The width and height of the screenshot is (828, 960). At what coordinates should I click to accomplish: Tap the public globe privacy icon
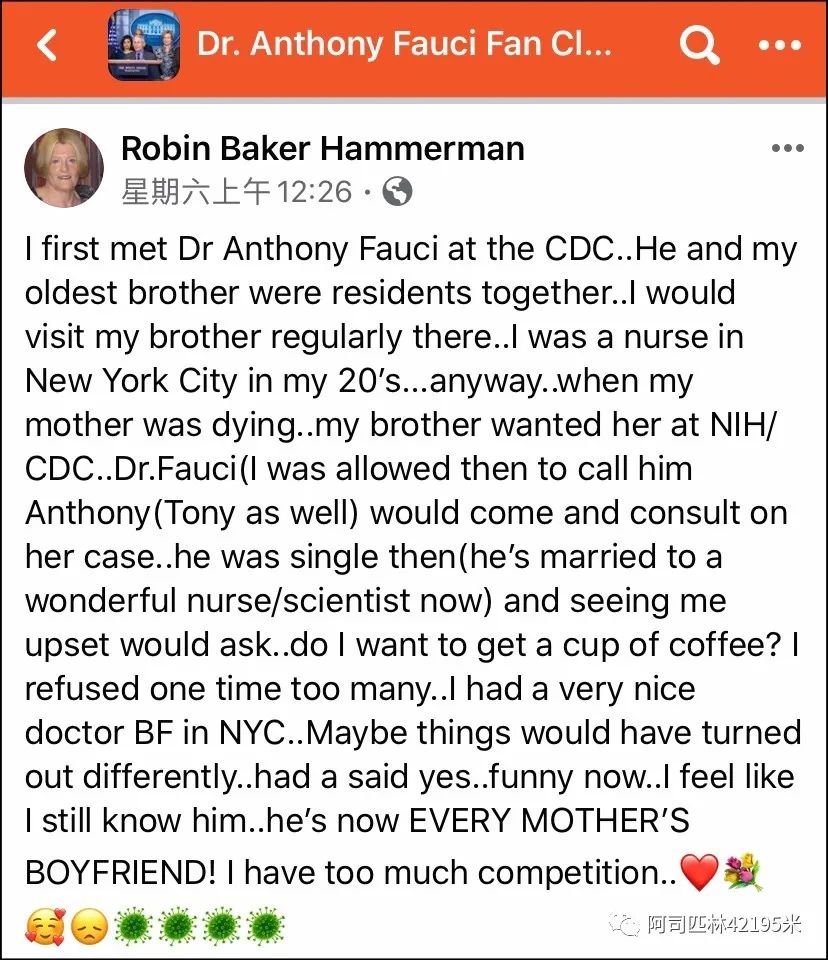pyautogui.click(x=397, y=192)
